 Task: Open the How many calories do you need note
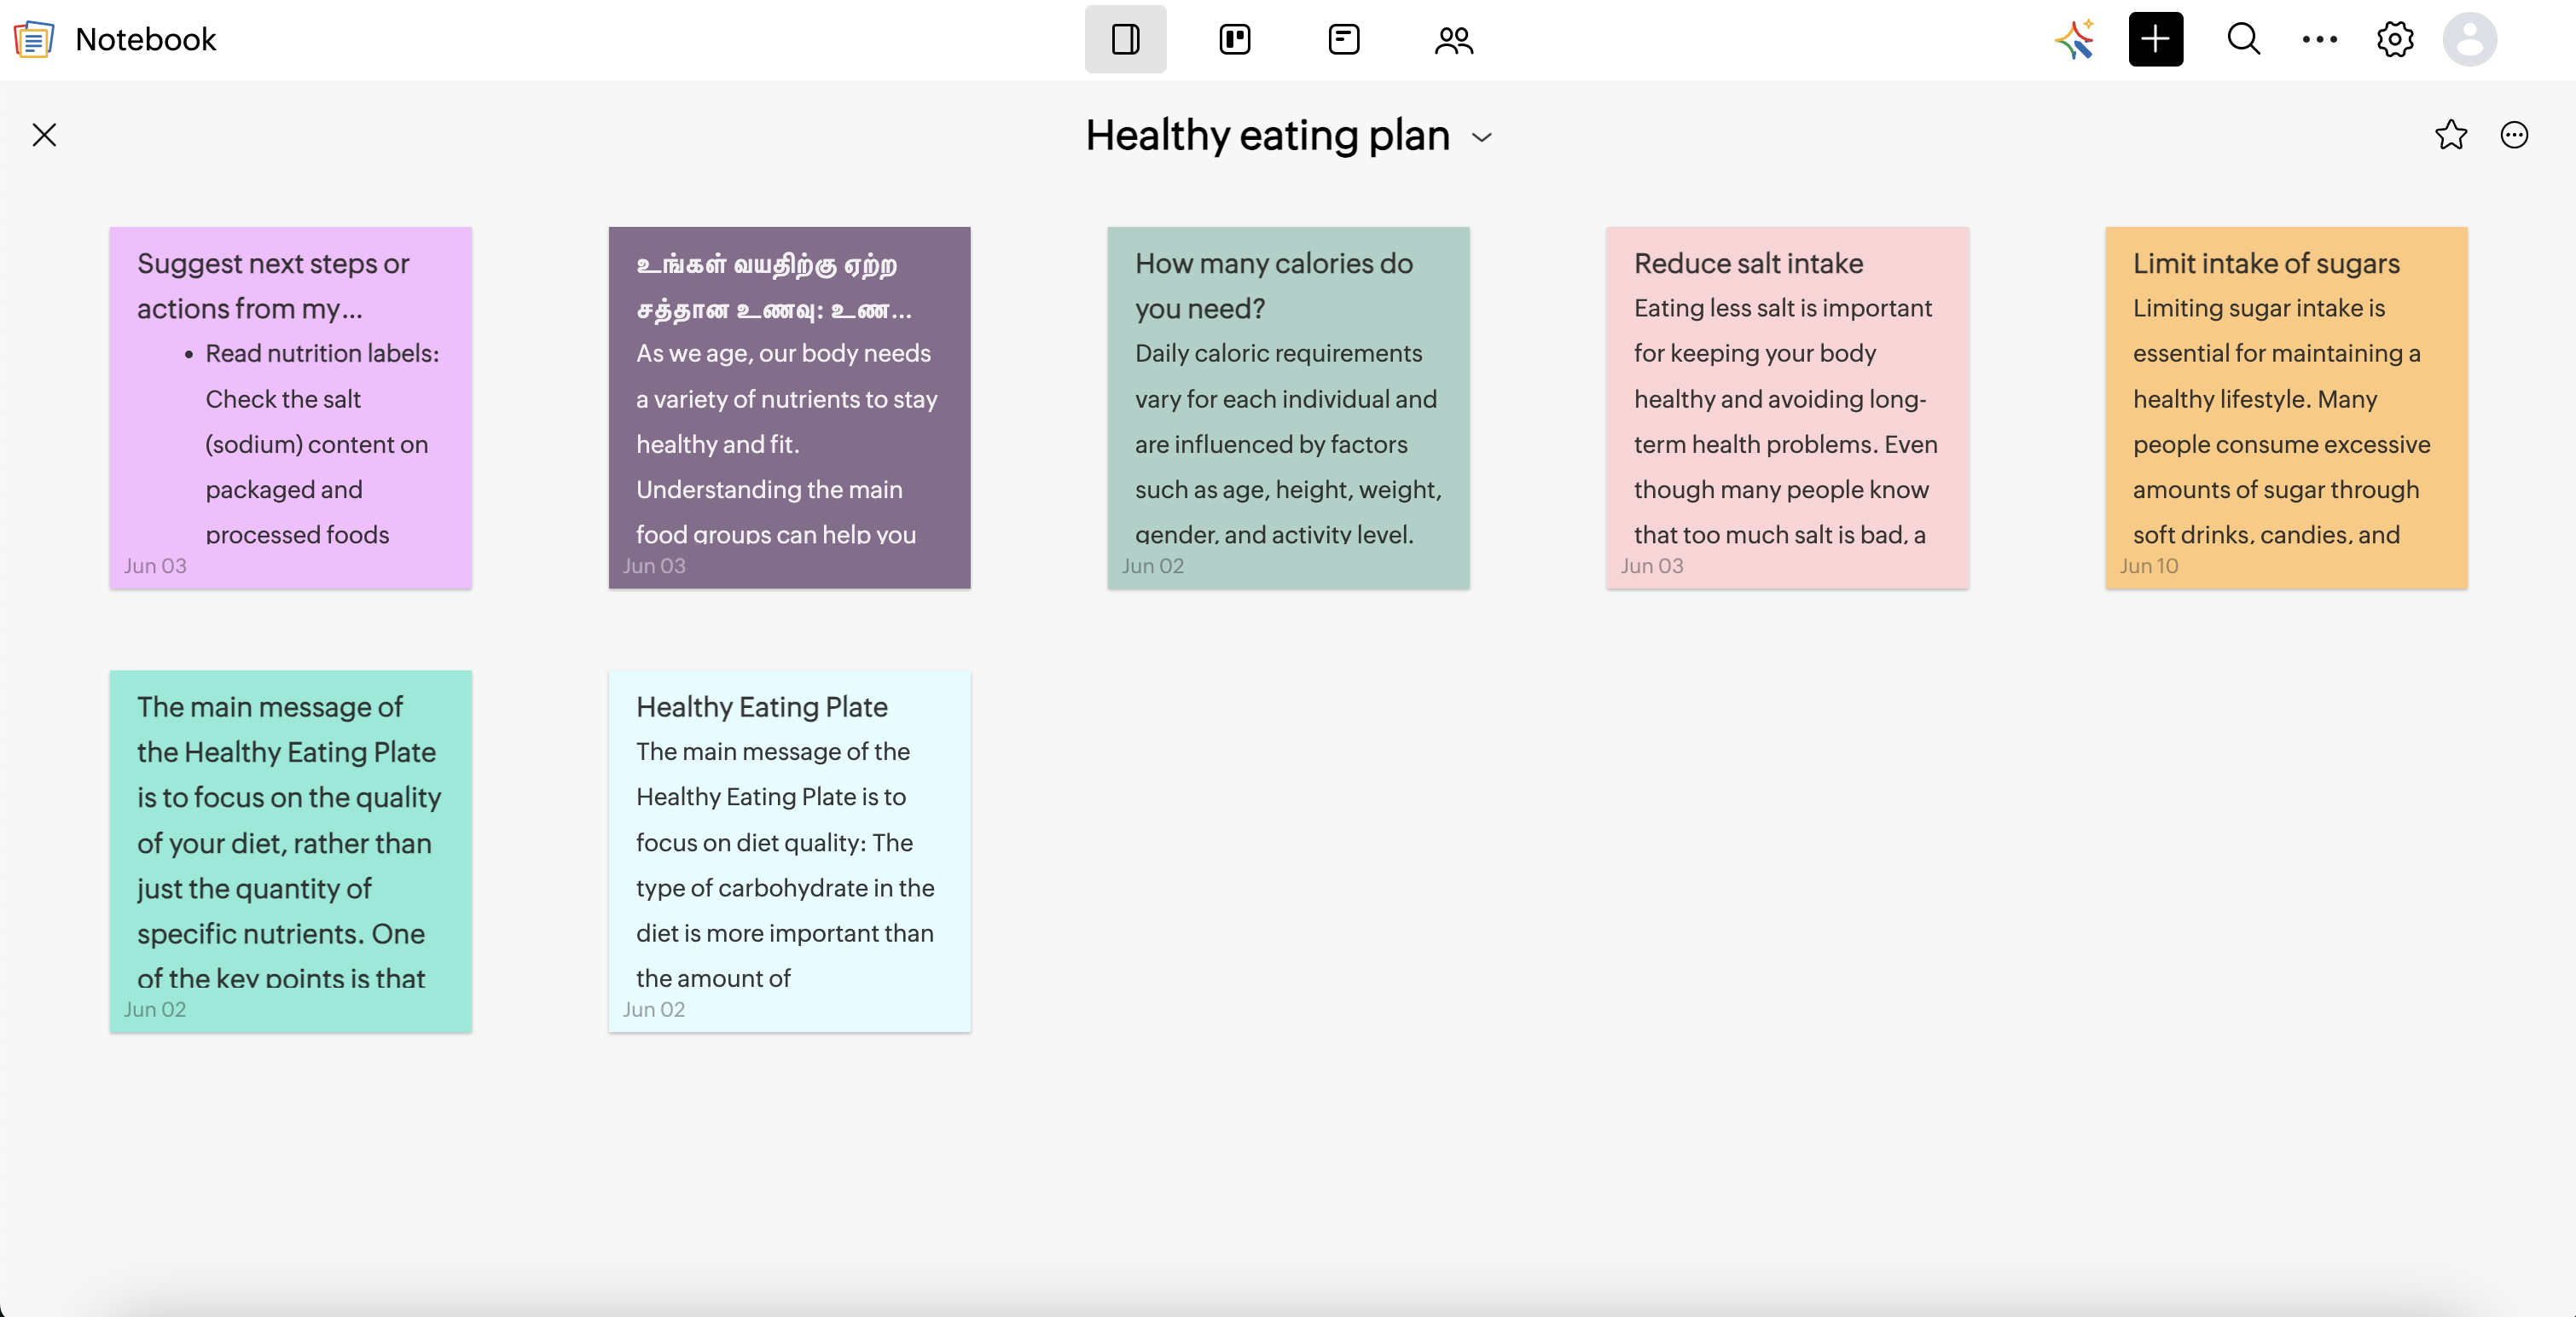tap(1288, 407)
